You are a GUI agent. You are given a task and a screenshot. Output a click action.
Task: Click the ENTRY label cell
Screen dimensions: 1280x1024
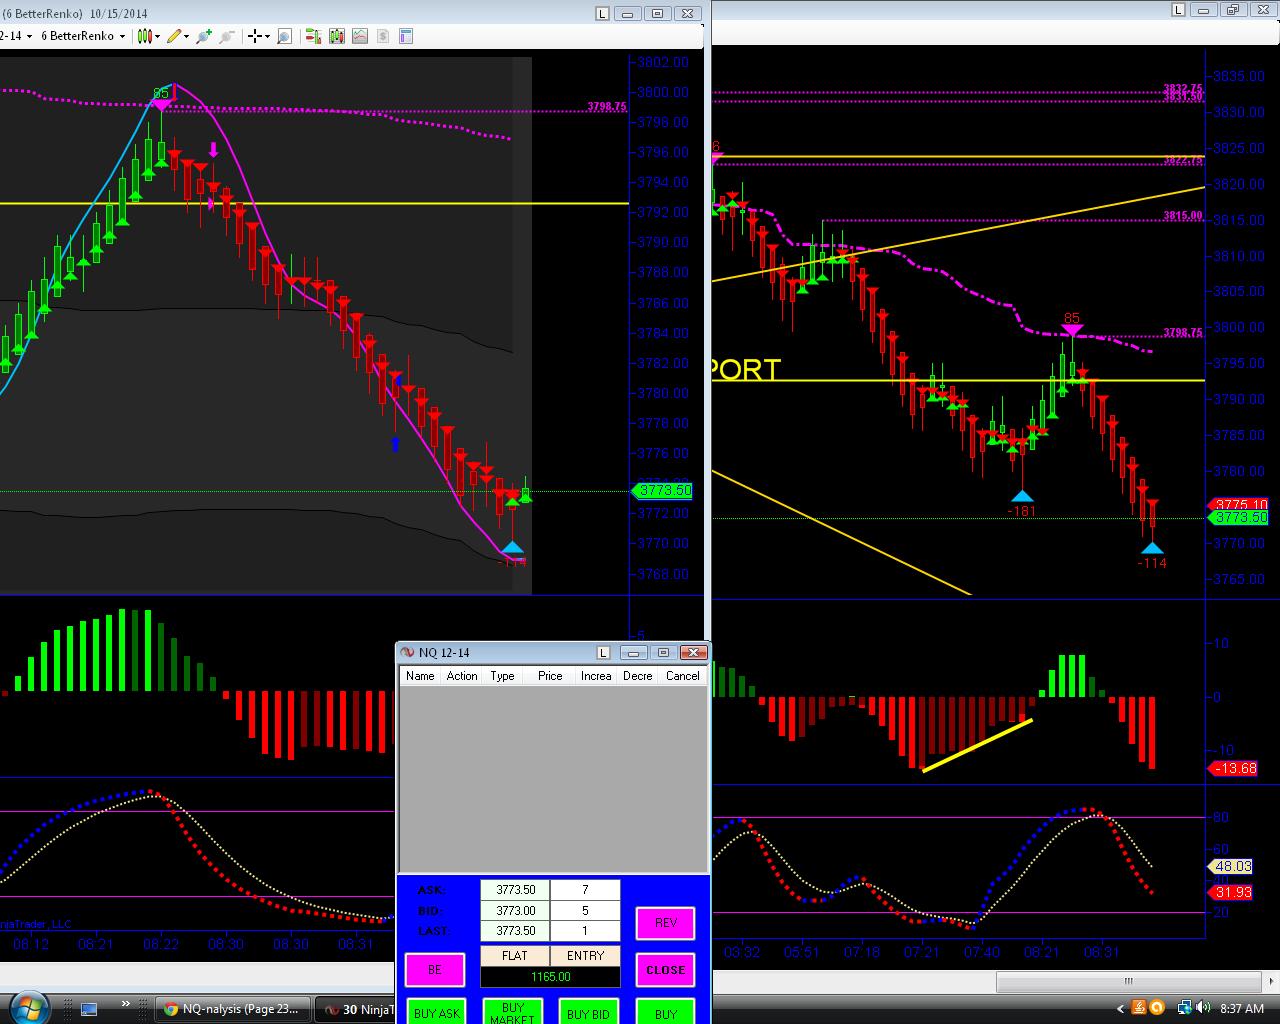[586, 955]
